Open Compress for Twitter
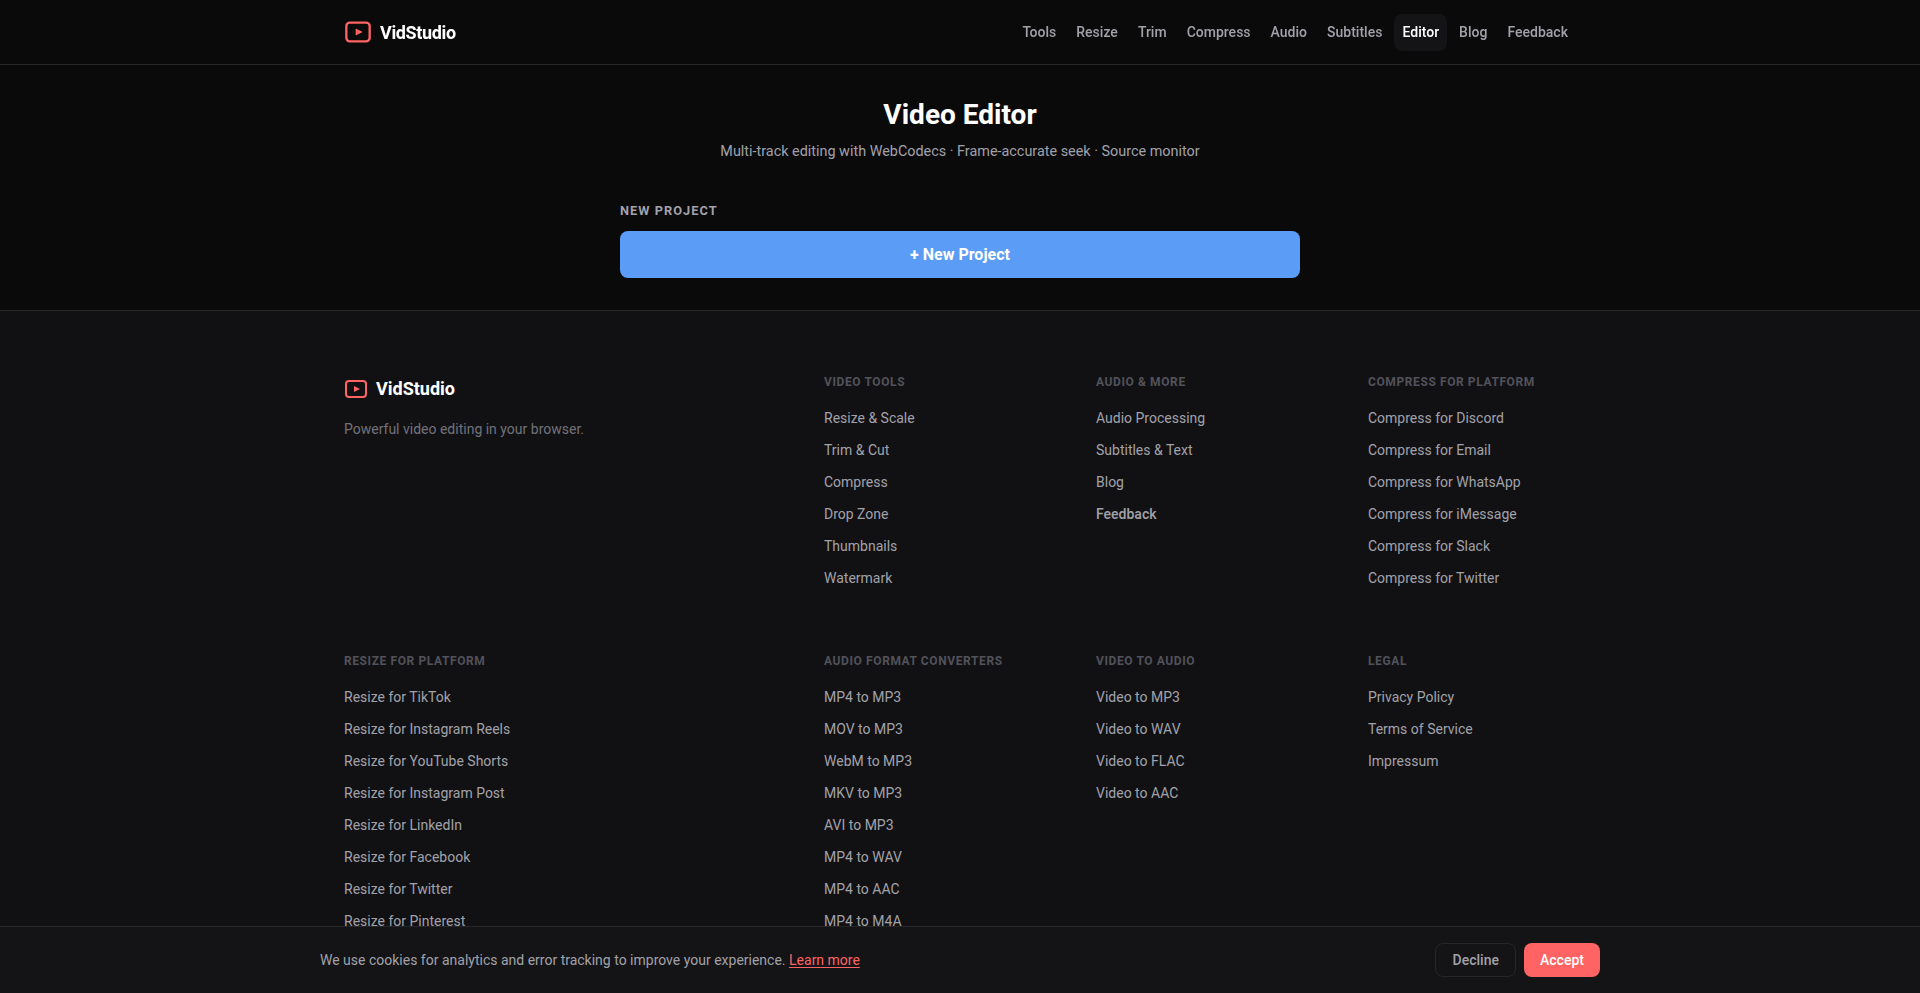 point(1433,578)
